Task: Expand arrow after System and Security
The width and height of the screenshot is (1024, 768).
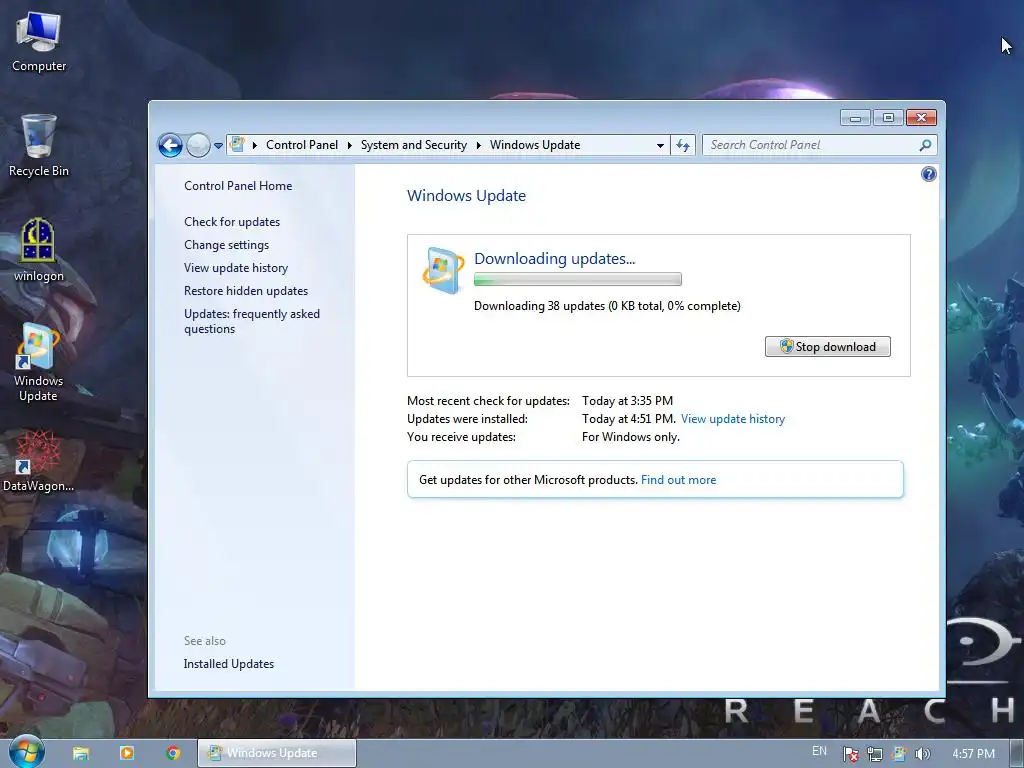Action: (x=479, y=145)
